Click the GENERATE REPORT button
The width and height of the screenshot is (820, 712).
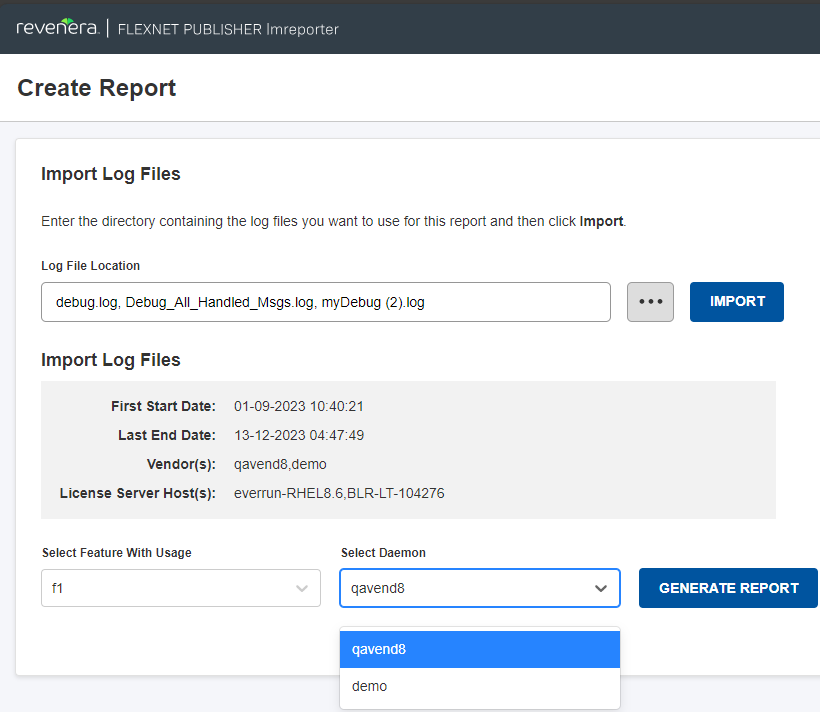[x=728, y=588]
